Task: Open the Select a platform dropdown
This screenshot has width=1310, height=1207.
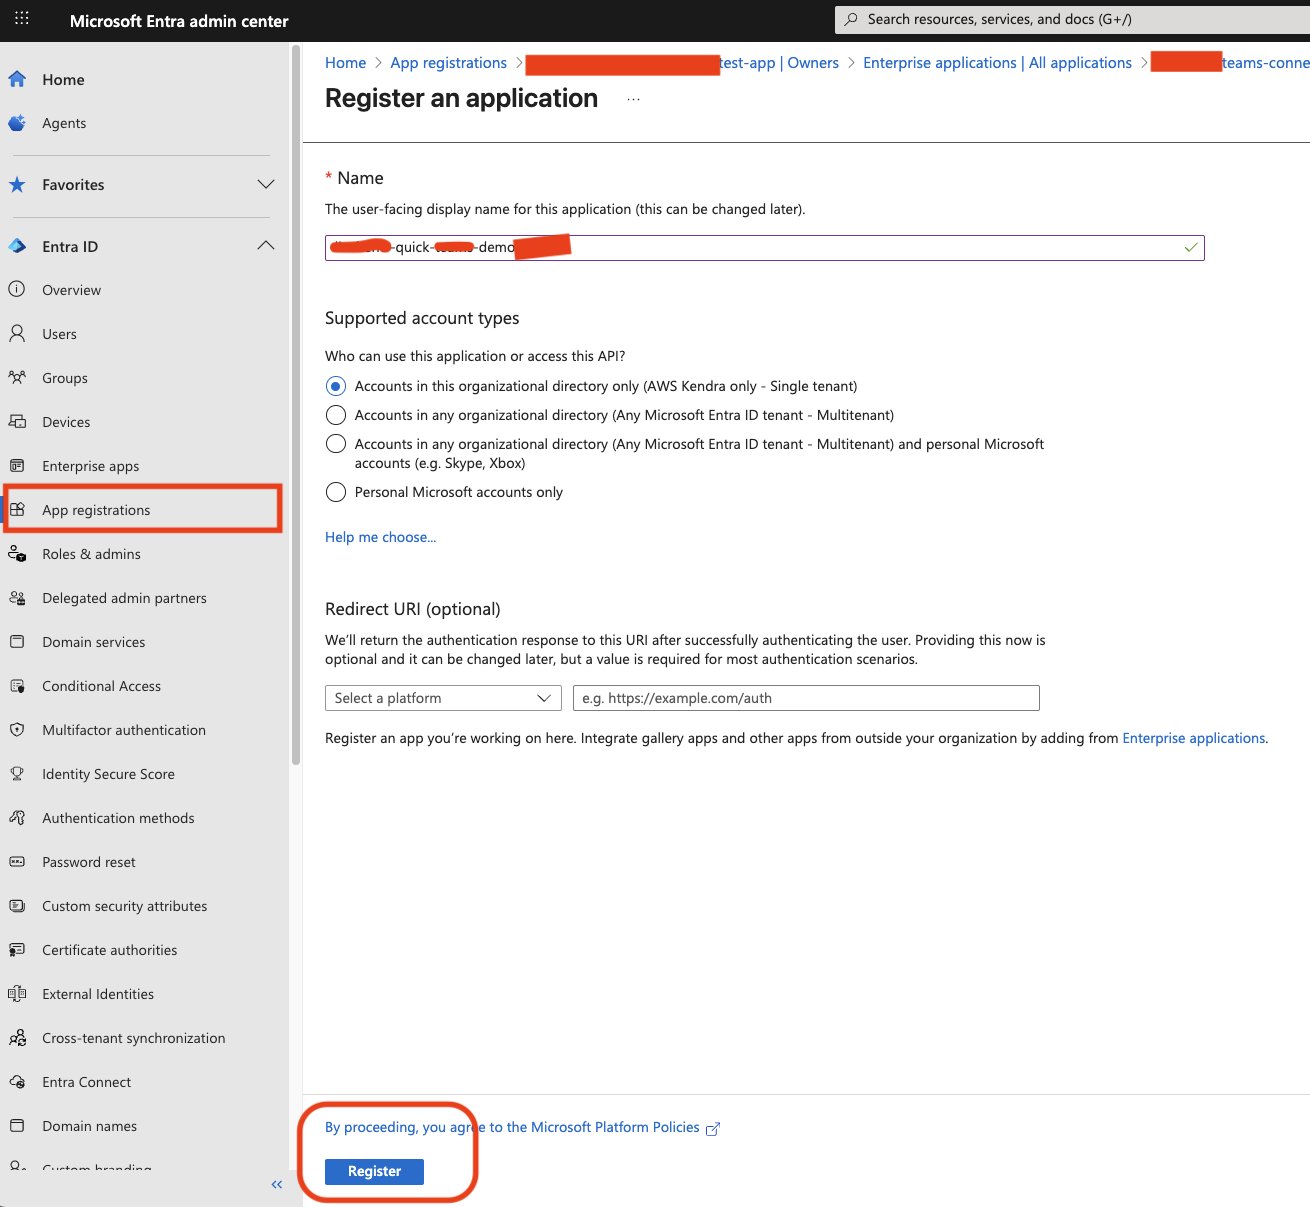Action: click(x=442, y=697)
